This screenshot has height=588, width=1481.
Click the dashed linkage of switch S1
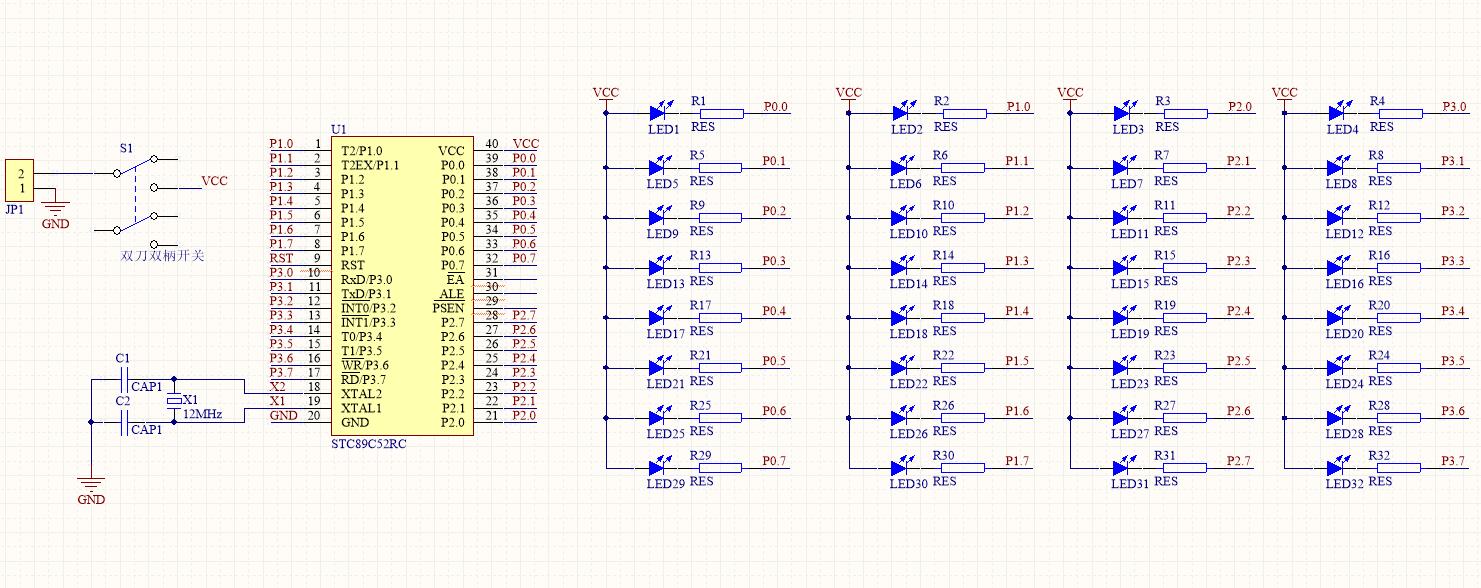point(136,194)
